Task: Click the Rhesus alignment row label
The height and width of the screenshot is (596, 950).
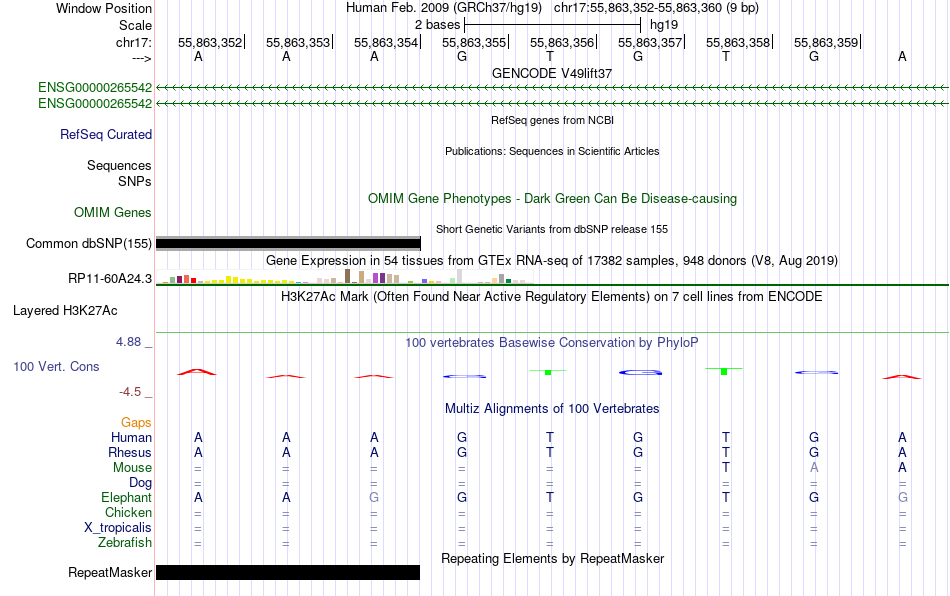Action: point(130,452)
